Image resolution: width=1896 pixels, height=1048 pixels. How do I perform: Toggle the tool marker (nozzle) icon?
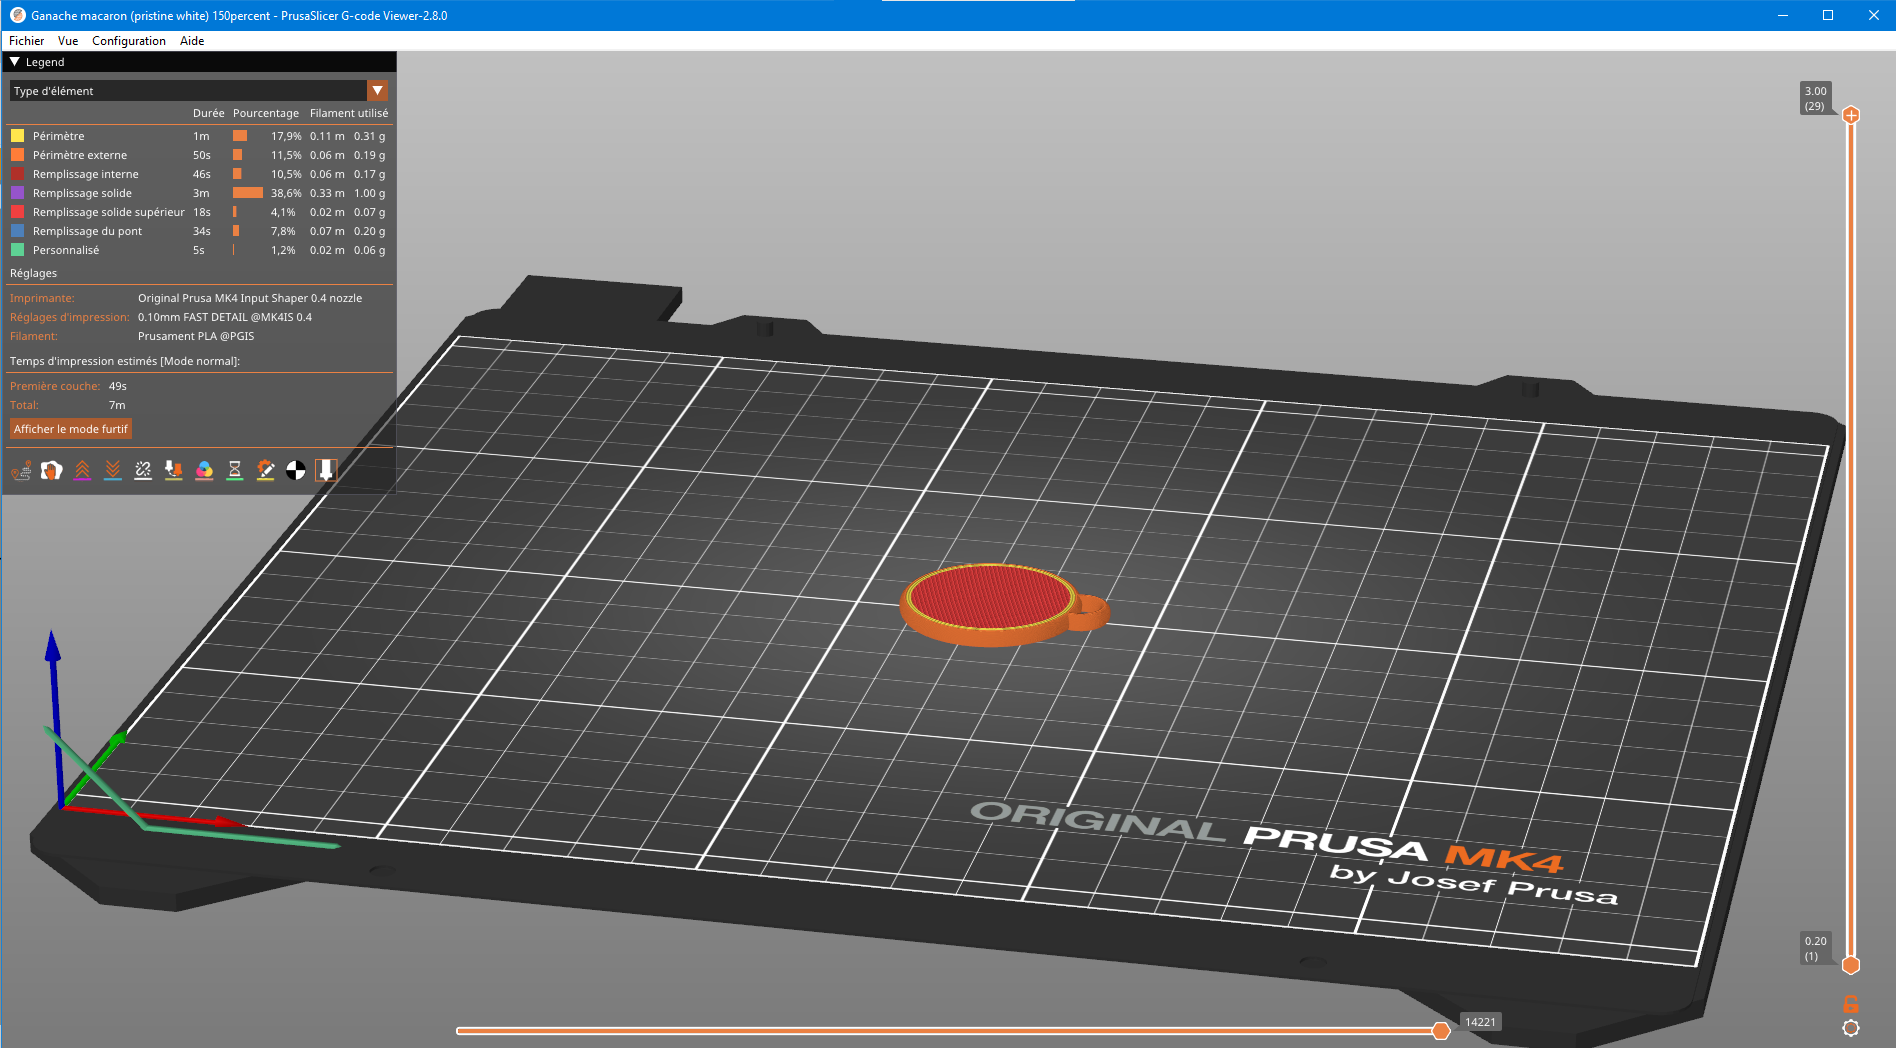point(326,470)
